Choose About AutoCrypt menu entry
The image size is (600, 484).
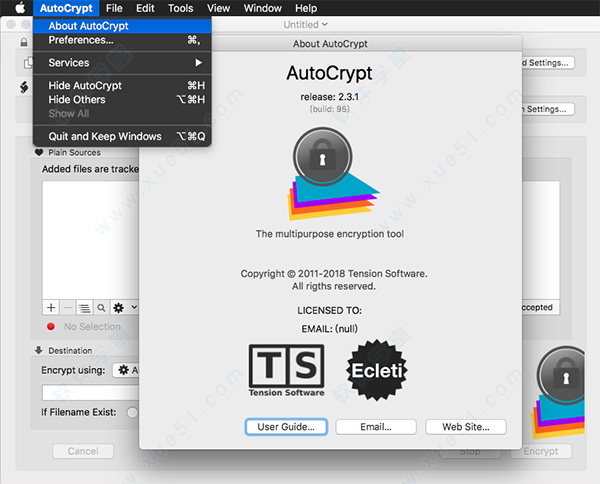(122, 26)
